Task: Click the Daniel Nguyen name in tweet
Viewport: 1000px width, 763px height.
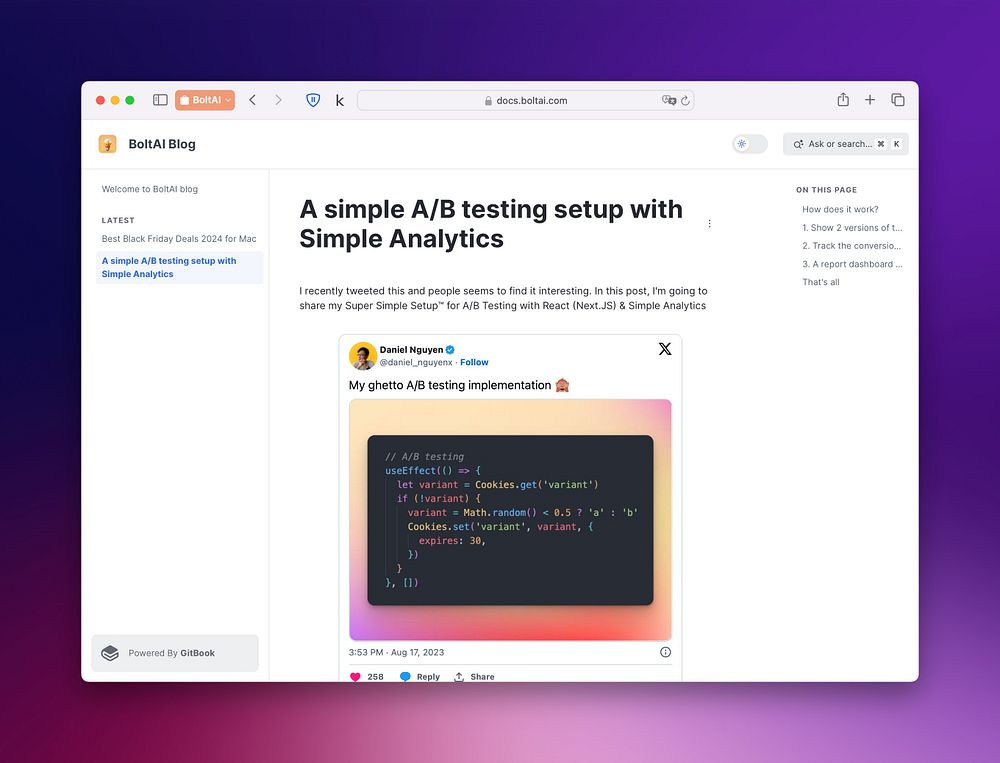Action: 411,350
